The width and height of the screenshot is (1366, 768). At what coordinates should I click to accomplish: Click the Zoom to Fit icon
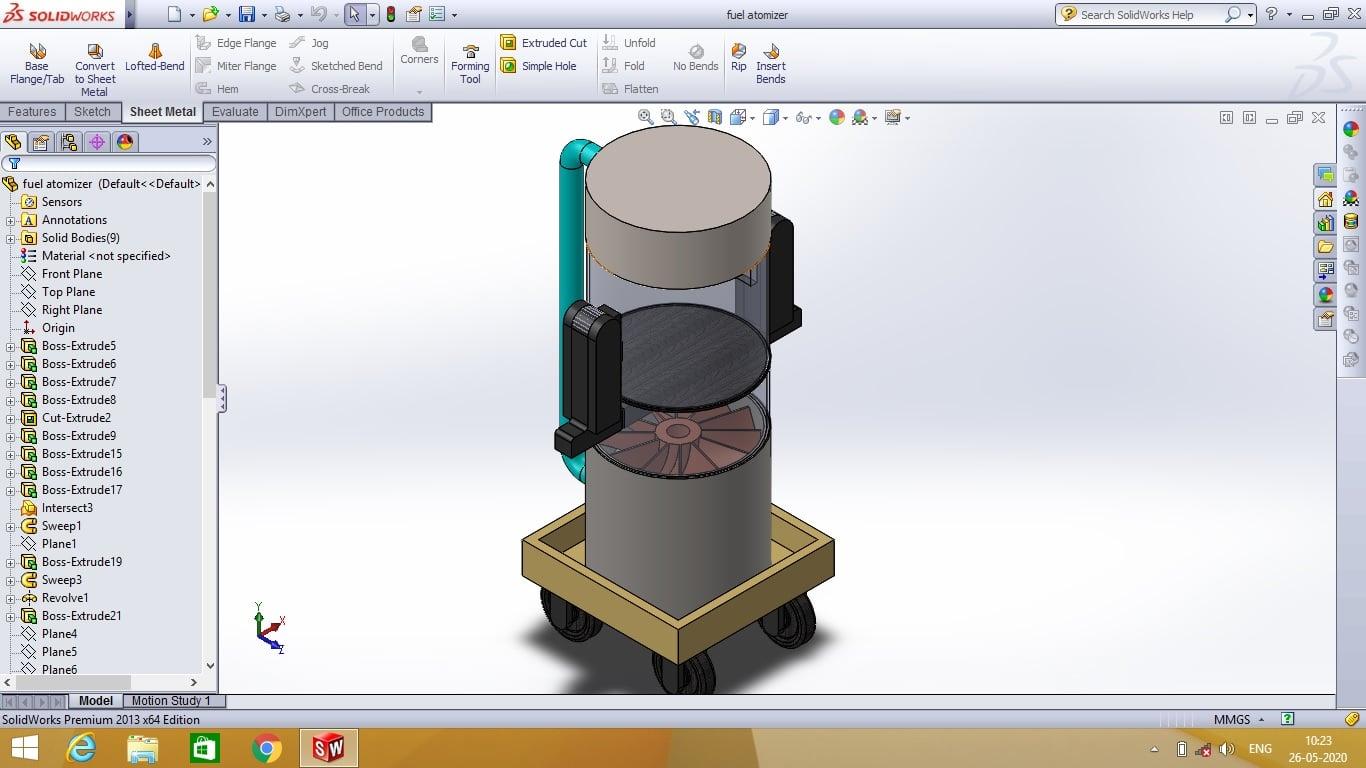(645, 117)
